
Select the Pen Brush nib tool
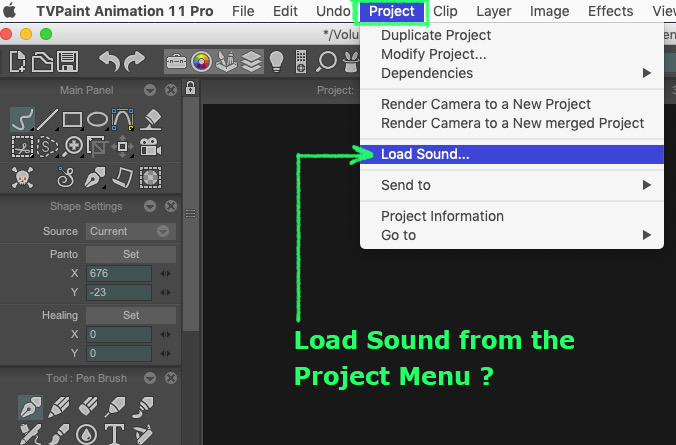[30, 407]
